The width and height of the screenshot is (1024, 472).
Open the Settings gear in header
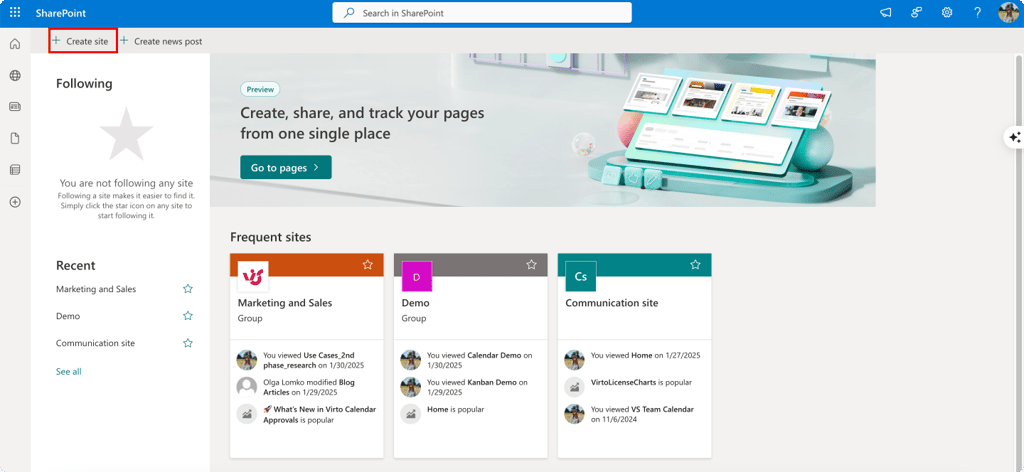click(946, 12)
